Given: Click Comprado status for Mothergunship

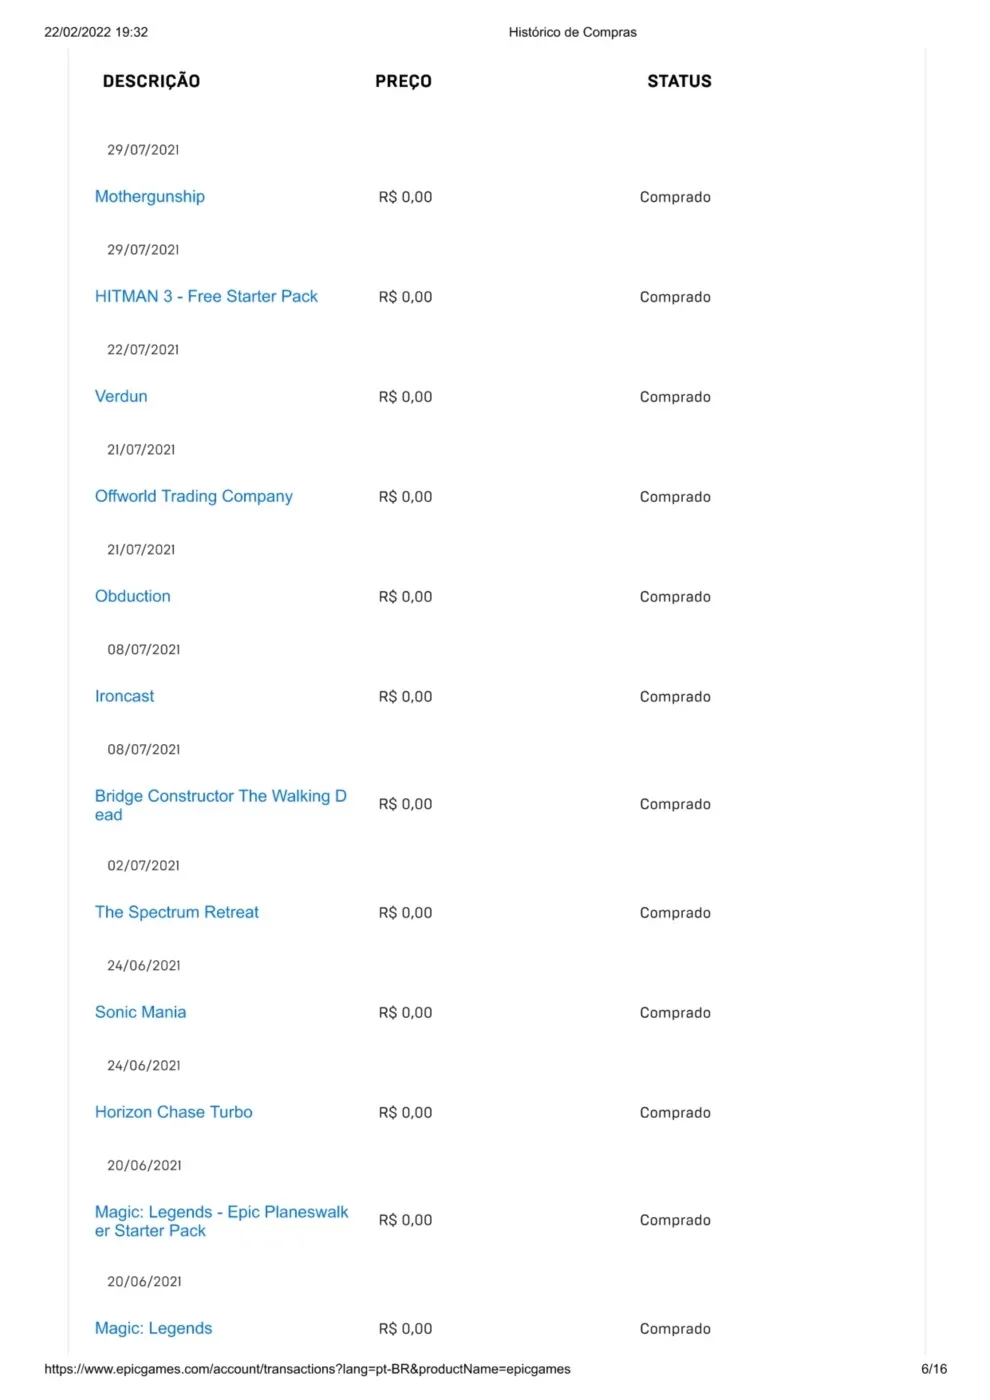Looking at the screenshot, I should click(x=676, y=197).
